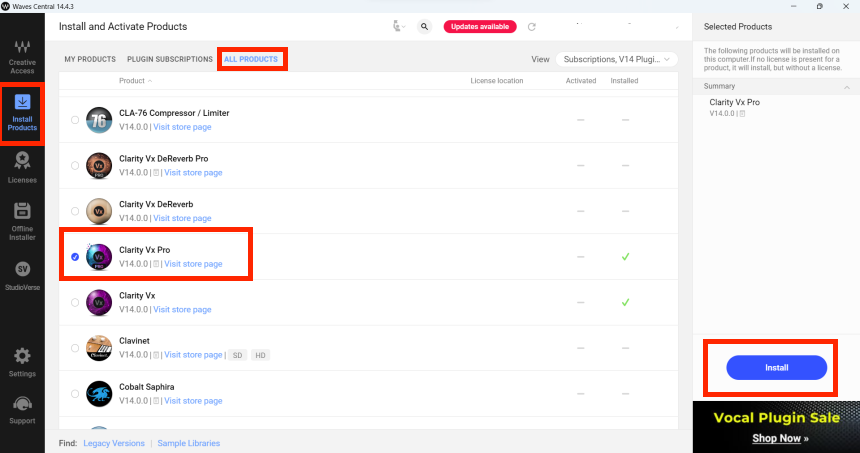Visit store page for Clarity Vx
860x453 pixels.
click(x=182, y=309)
